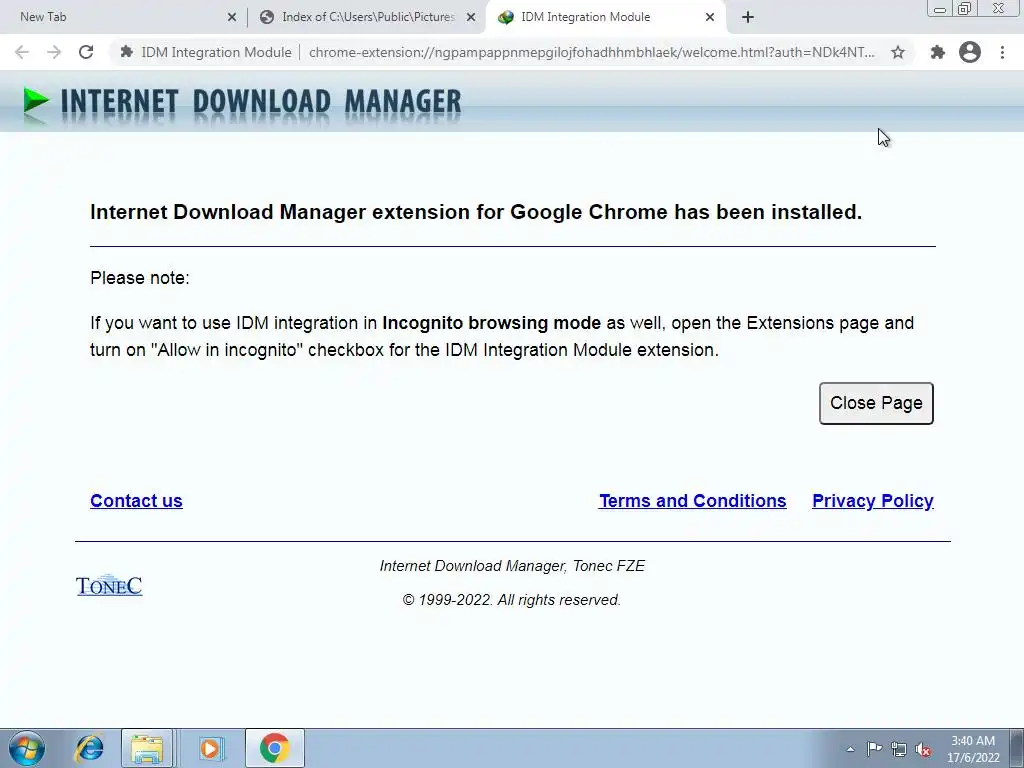Click the browser forward arrow
The image size is (1024, 768).
click(54, 52)
